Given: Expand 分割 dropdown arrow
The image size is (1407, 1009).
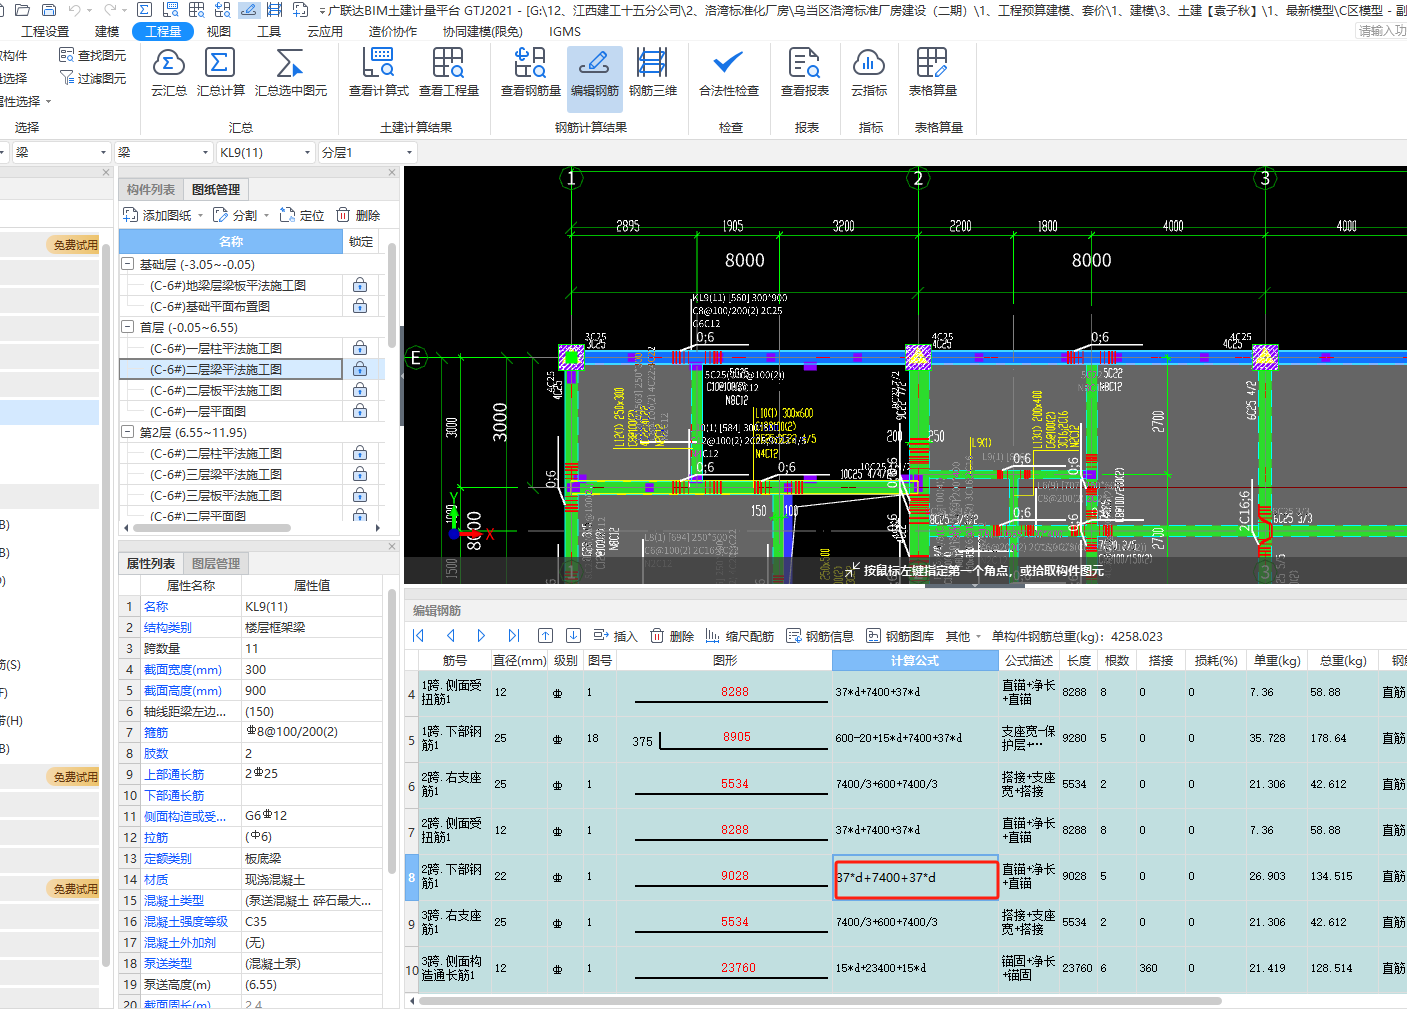Looking at the screenshot, I should point(266,215).
